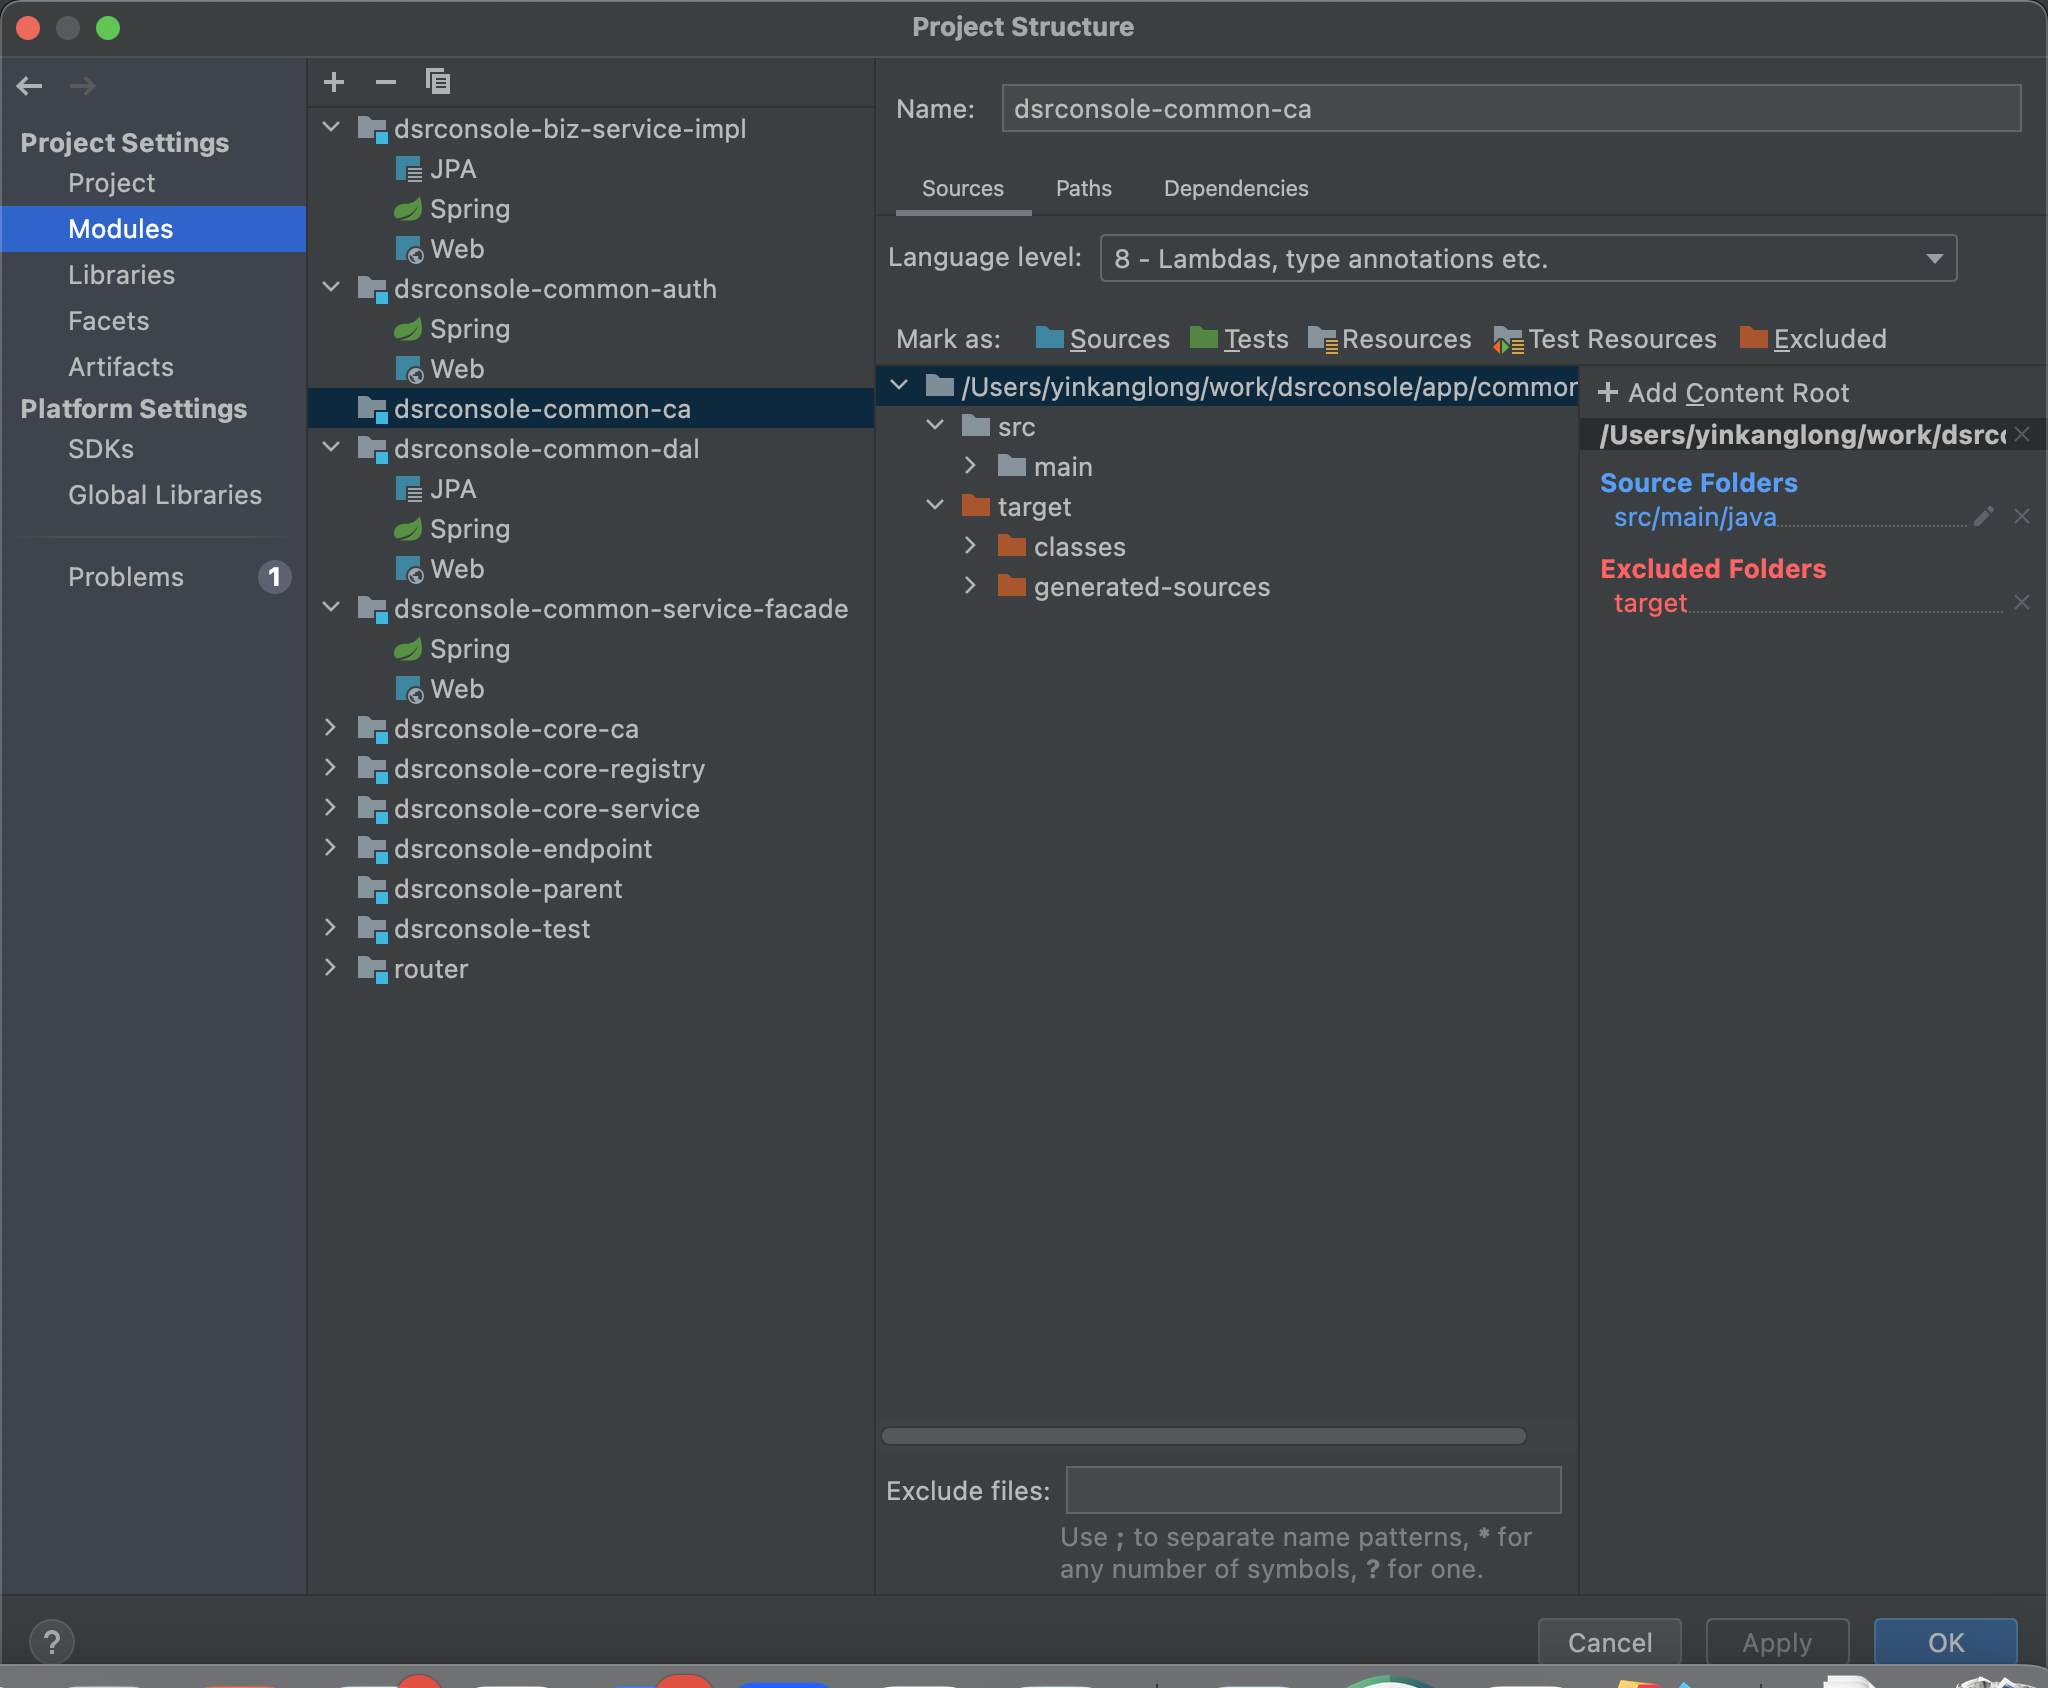This screenshot has height=1688, width=2048.
Task: Expand the dsrconsole-core-registry module
Action: pyautogui.click(x=331, y=768)
